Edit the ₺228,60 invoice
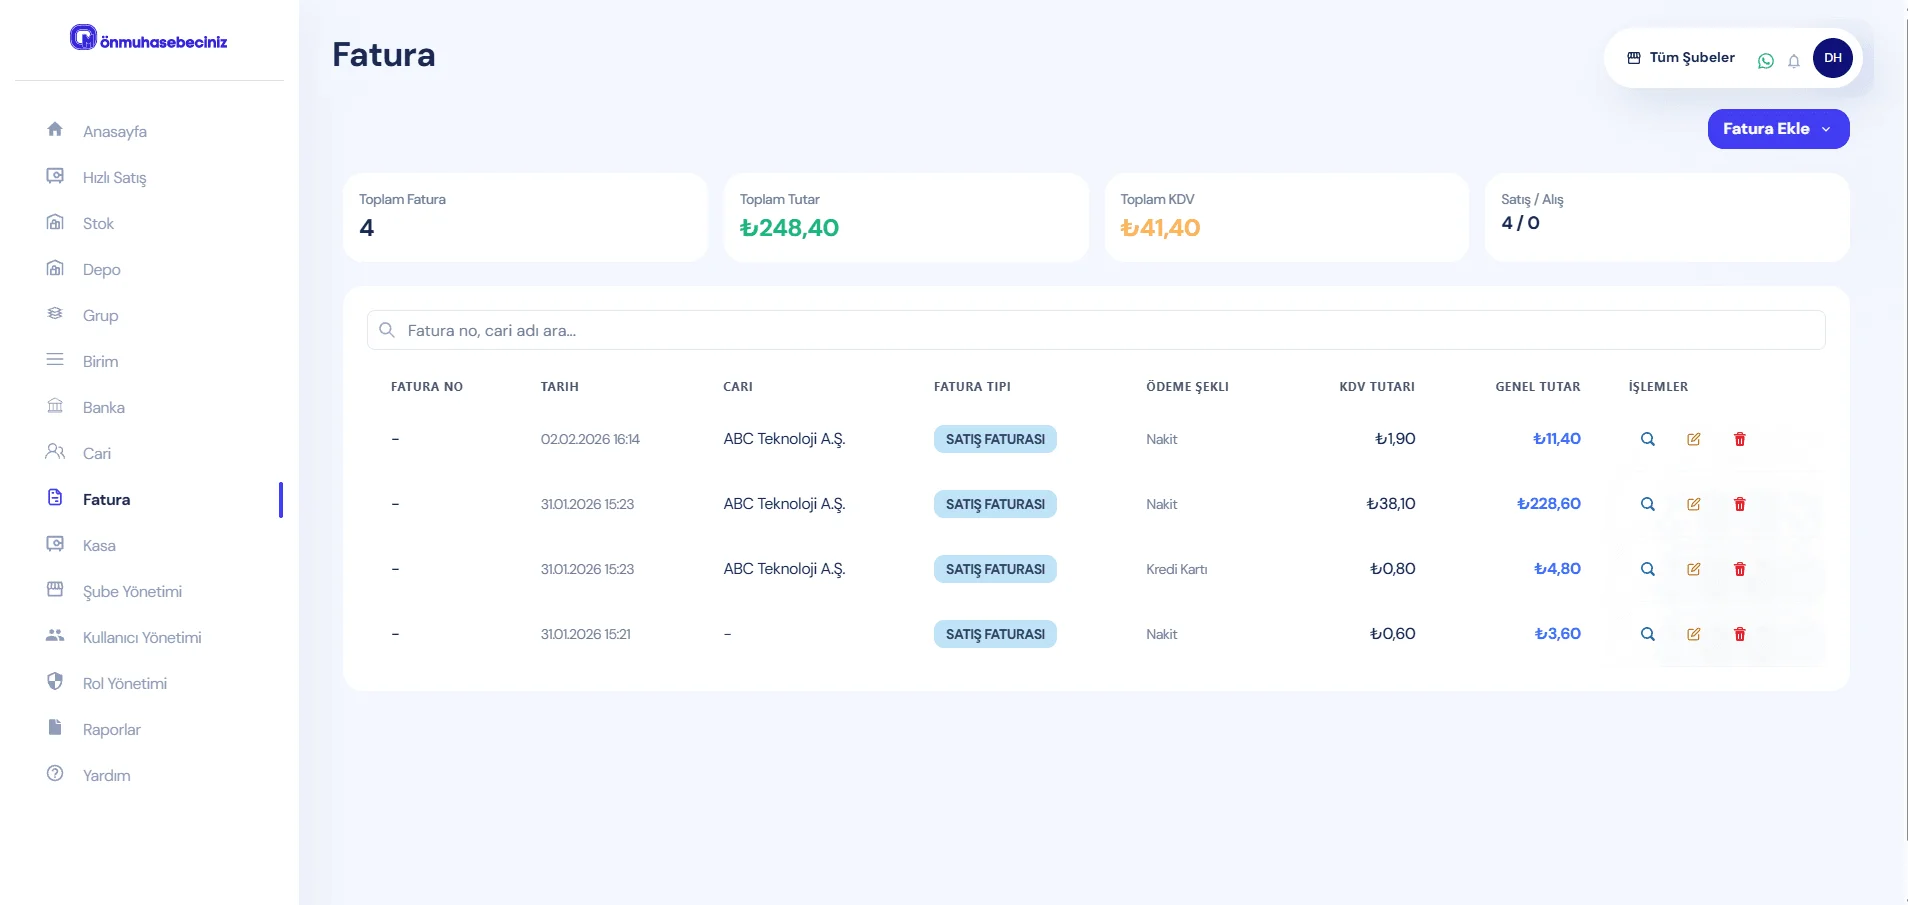Viewport: 1908px width, 905px height. click(x=1693, y=504)
